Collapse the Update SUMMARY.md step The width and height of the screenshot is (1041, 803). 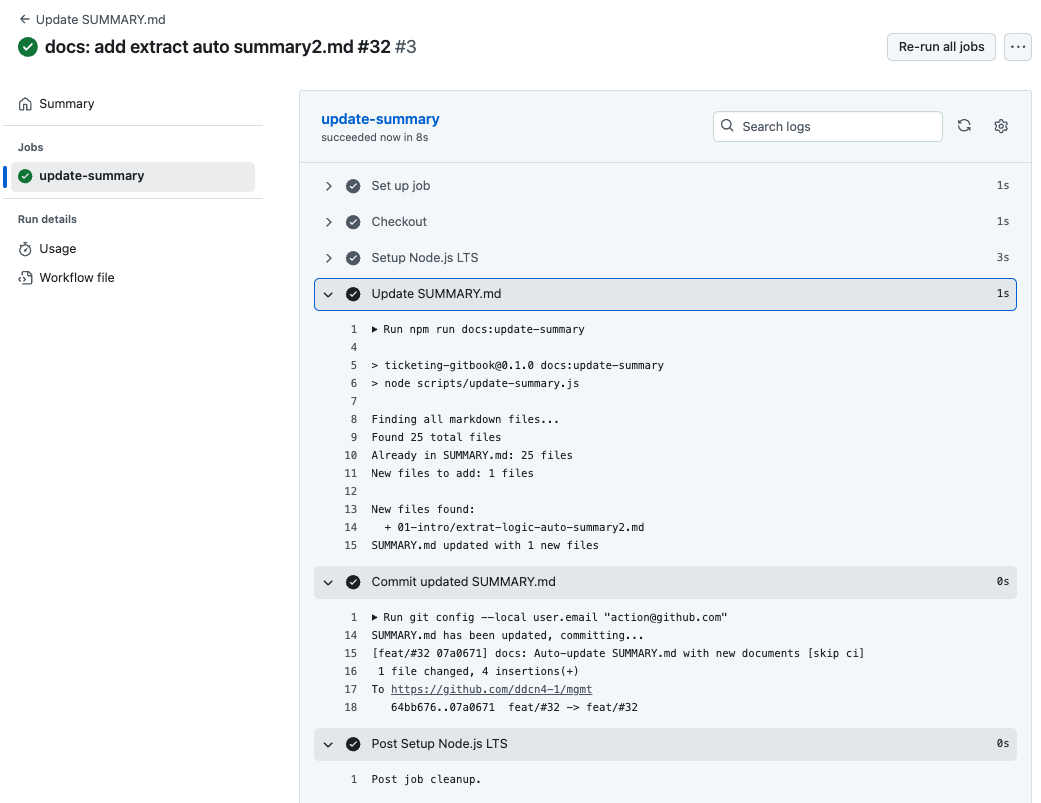(x=328, y=294)
